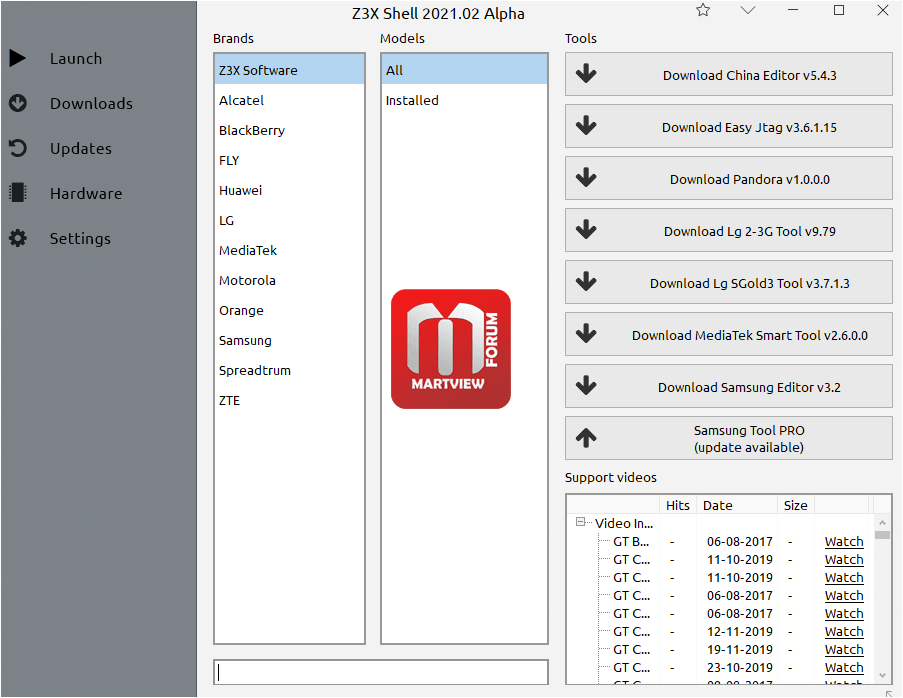Click the update up-arrow icon for Samsung Tool PRO
Viewport: 903px width, 698px height.
coord(586,438)
